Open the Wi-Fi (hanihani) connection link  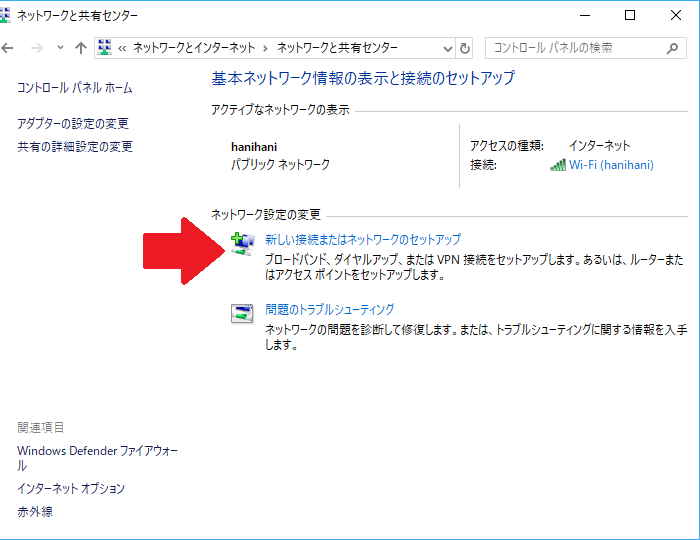(611, 165)
